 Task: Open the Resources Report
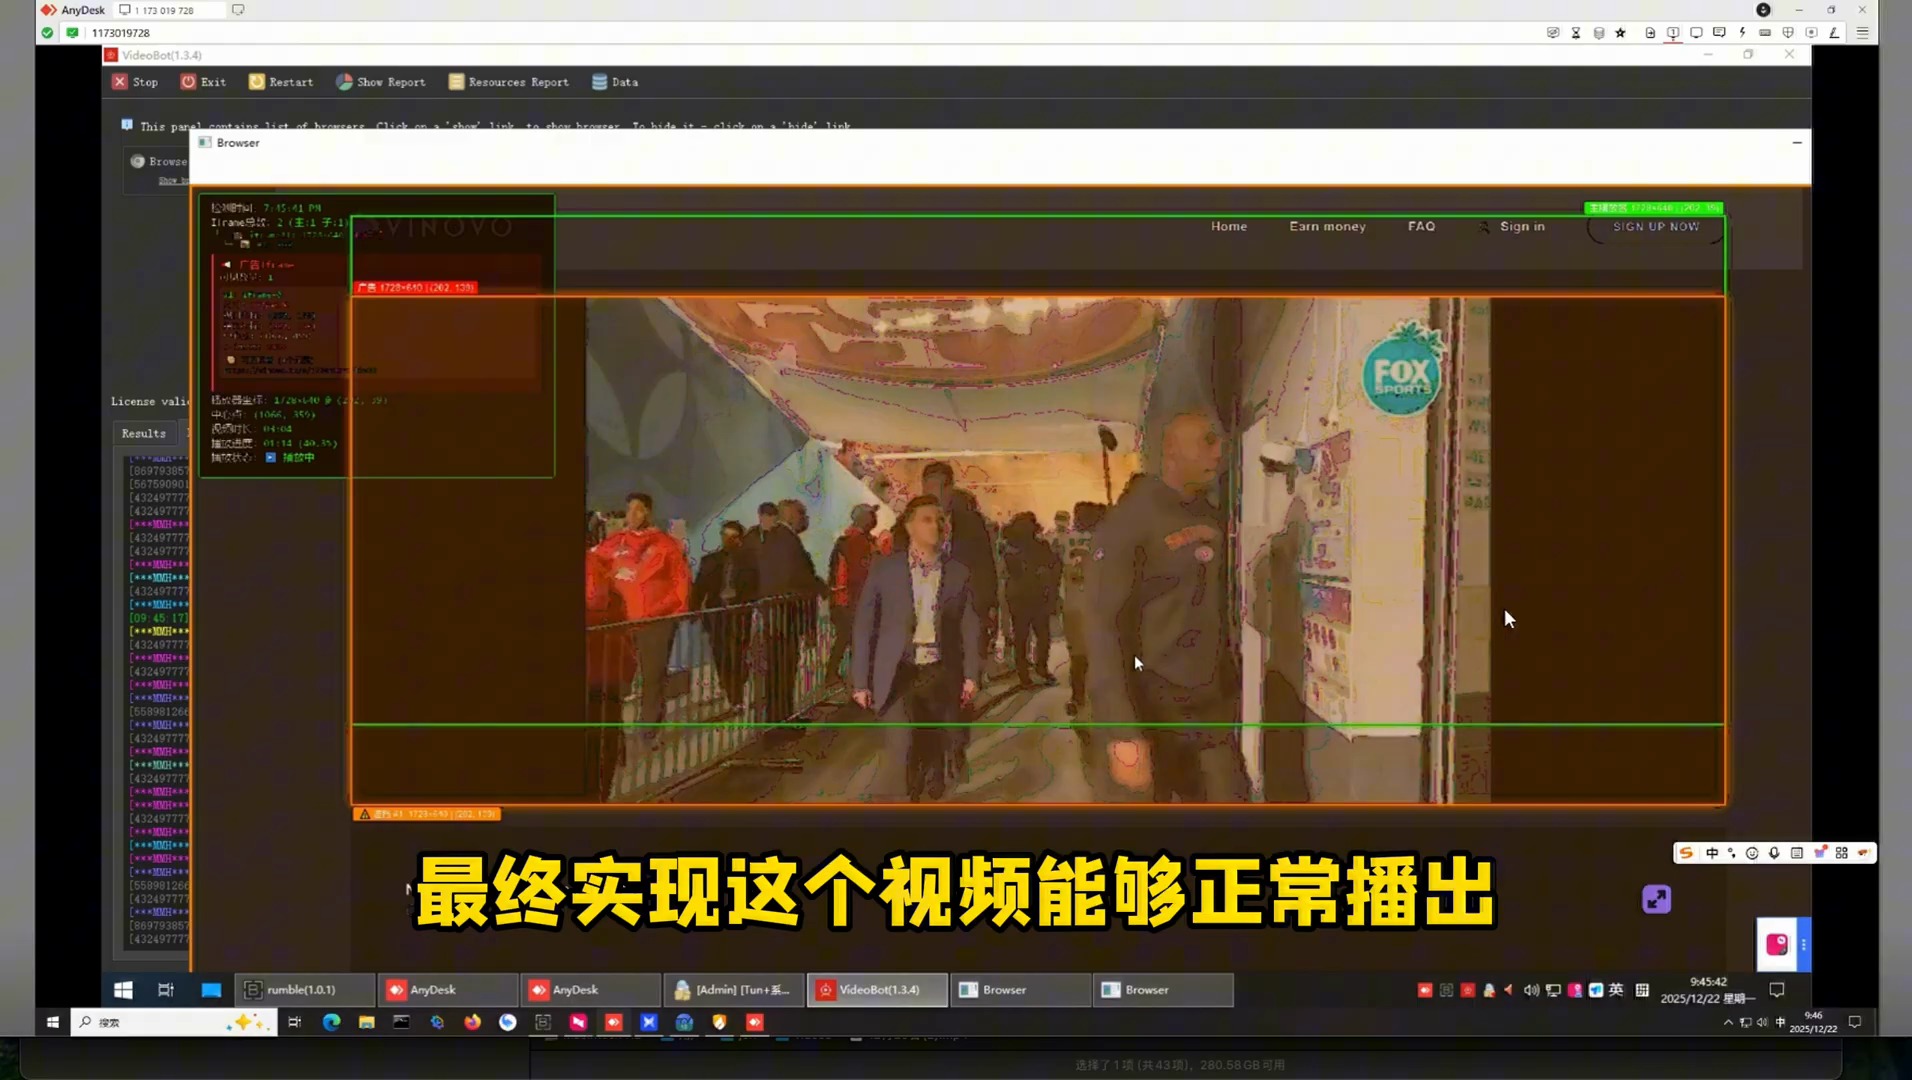coord(509,82)
